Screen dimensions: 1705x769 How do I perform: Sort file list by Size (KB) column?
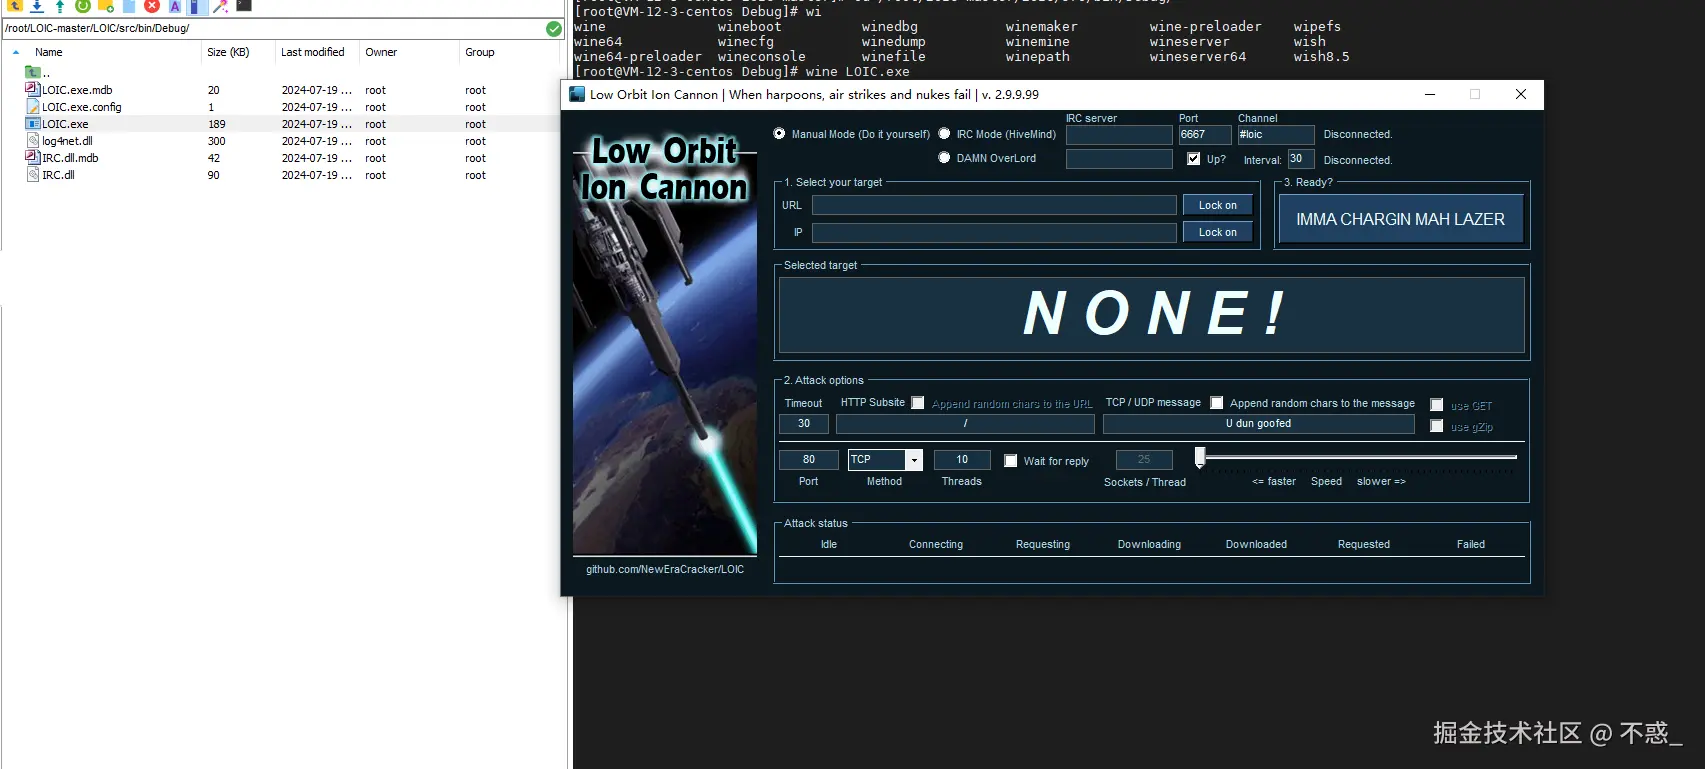(x=228, y=52)
